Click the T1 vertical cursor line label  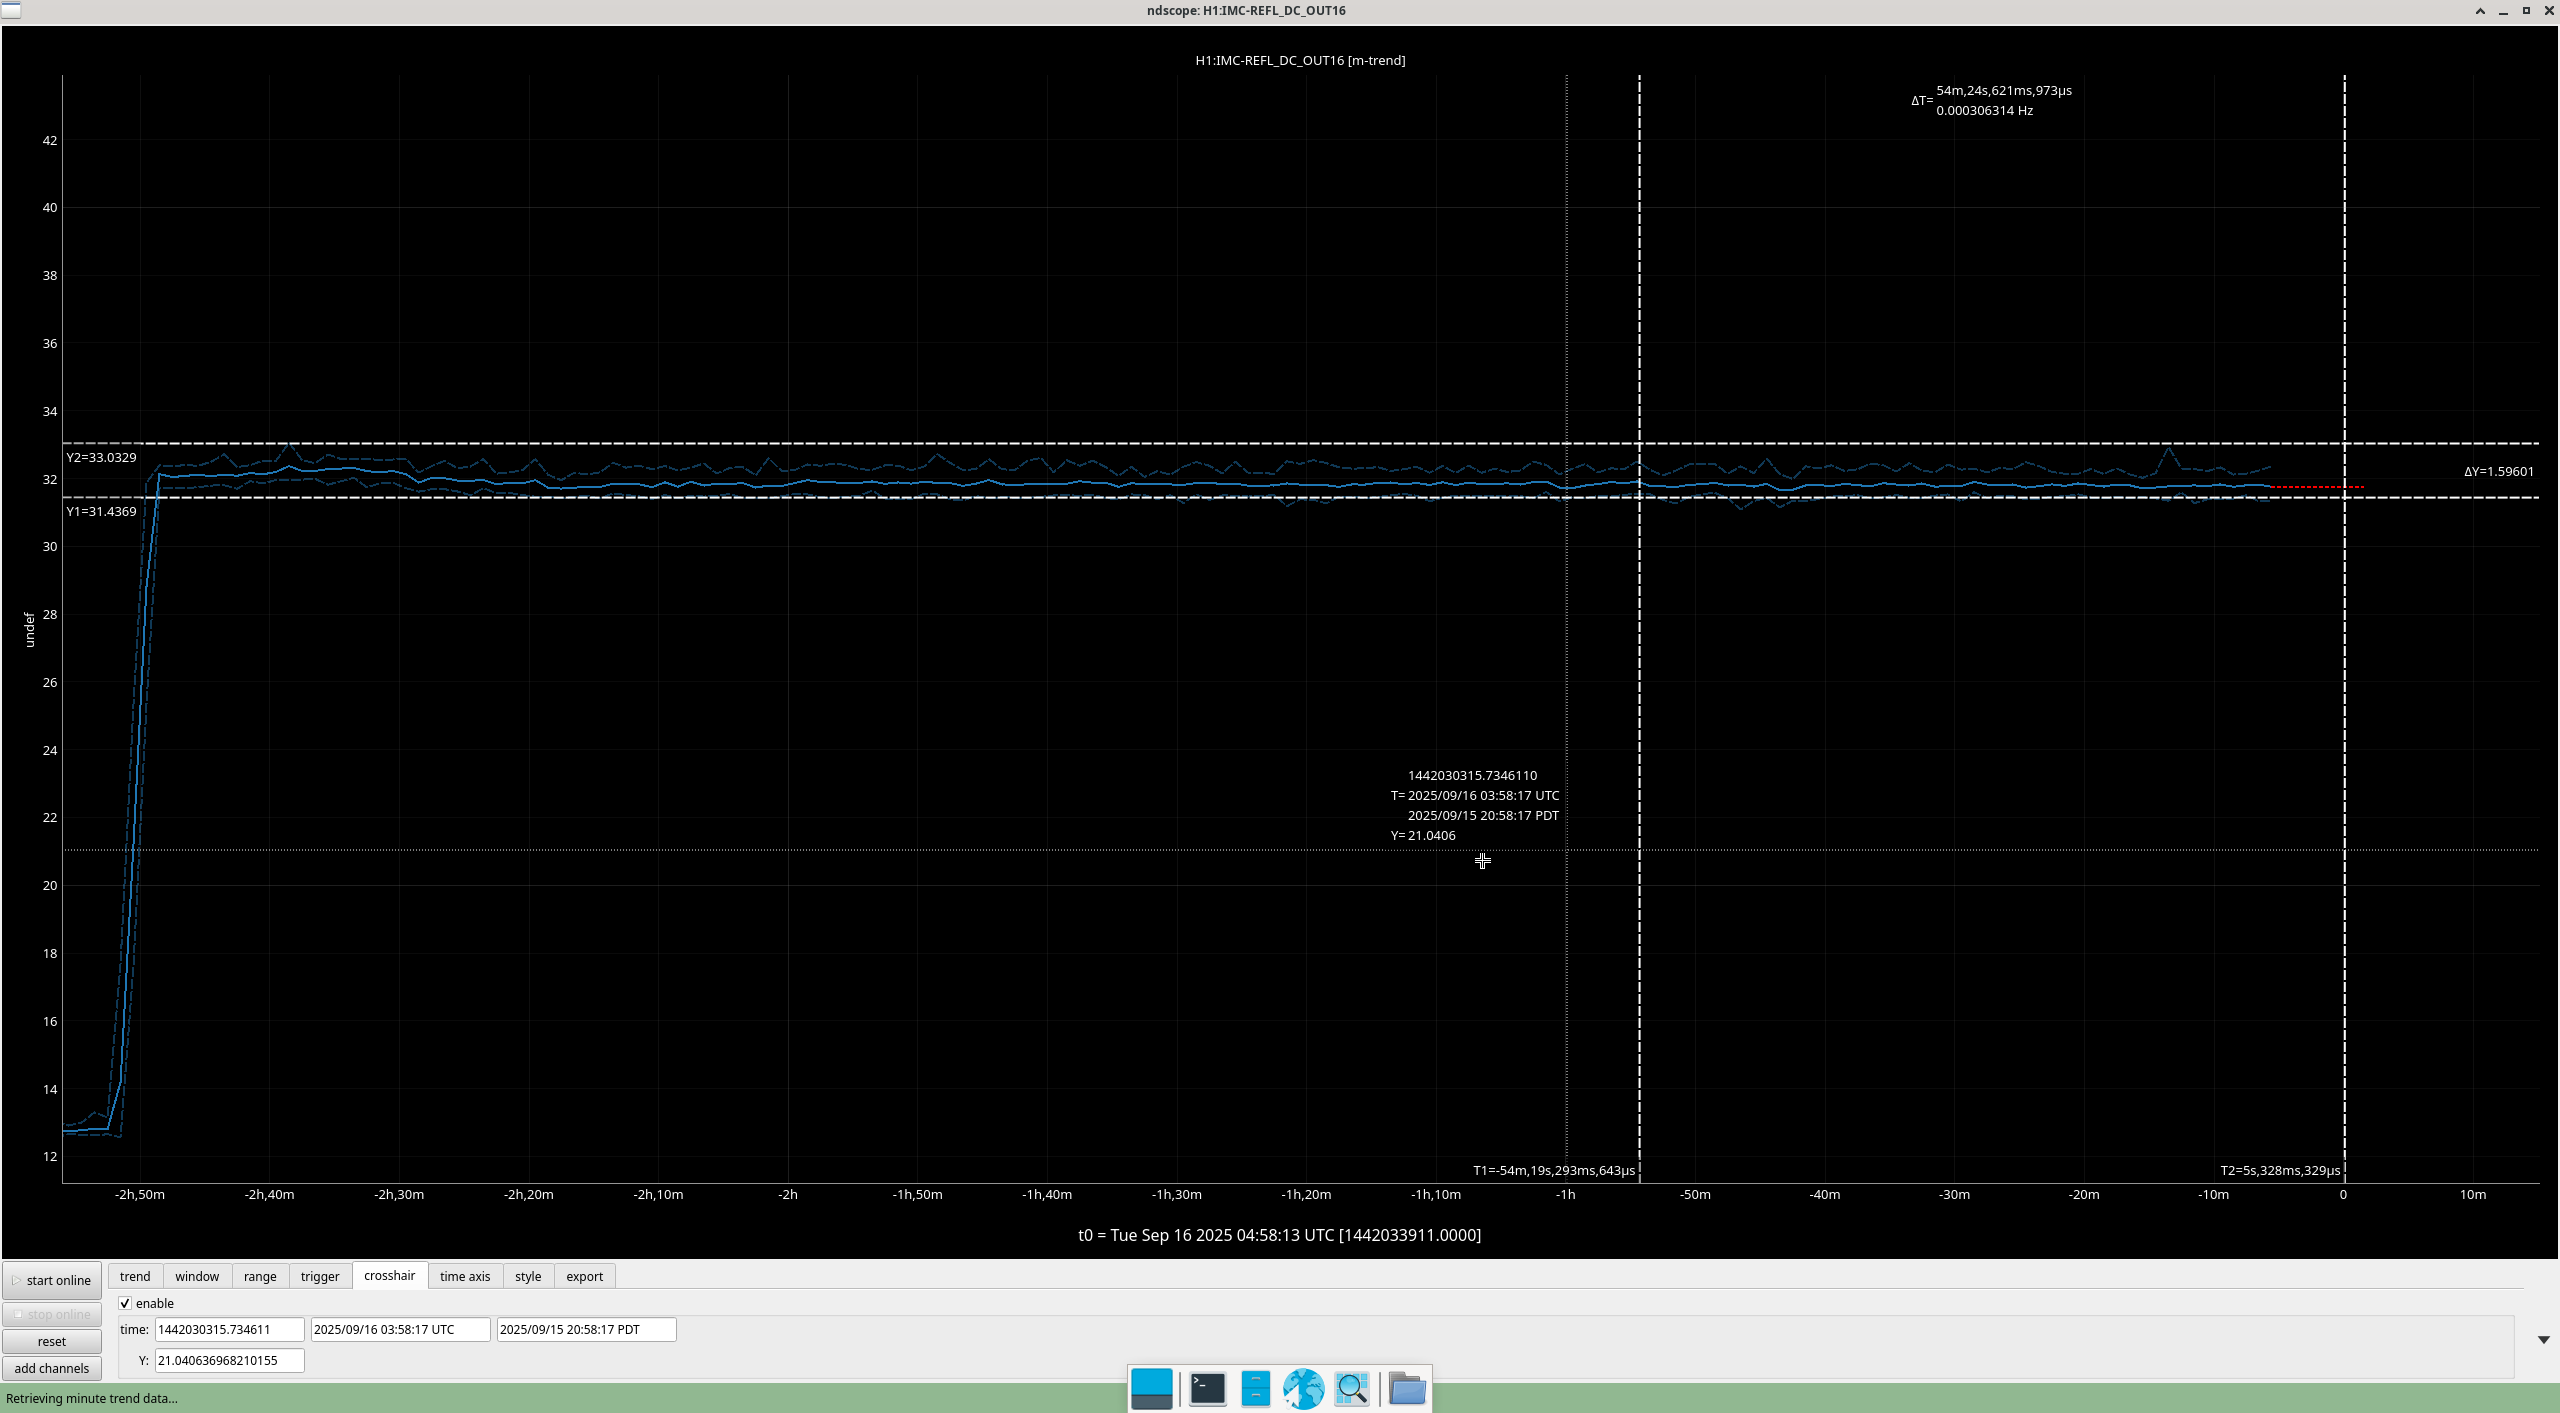(x=1553, y=1170)
